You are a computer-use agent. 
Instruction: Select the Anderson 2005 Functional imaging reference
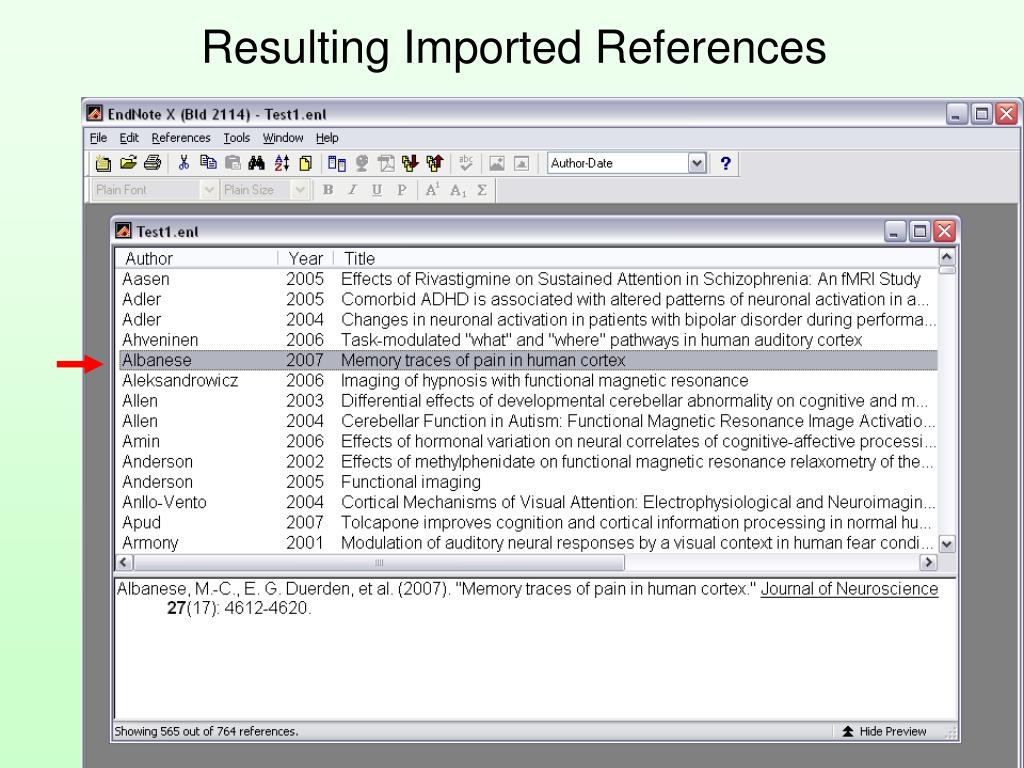coord(528,482)
